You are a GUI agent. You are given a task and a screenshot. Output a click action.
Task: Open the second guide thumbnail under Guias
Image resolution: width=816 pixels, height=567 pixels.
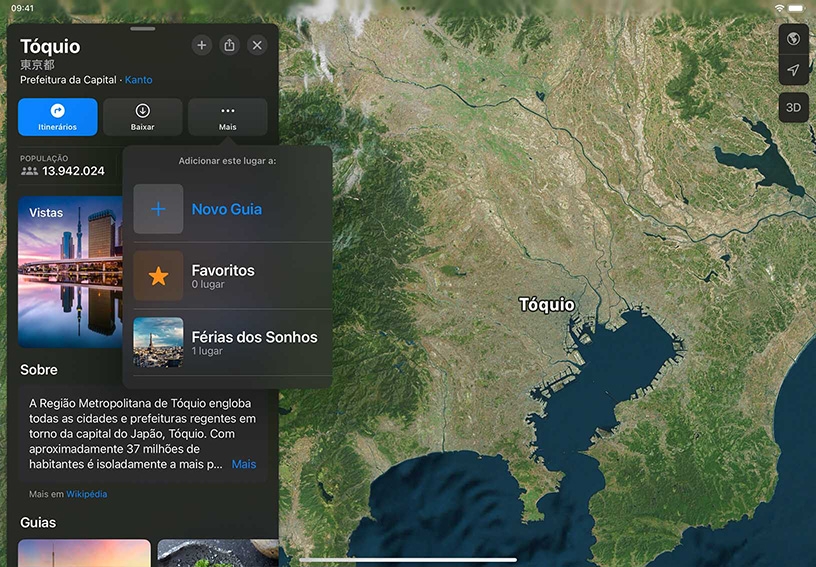pos(218,553)
